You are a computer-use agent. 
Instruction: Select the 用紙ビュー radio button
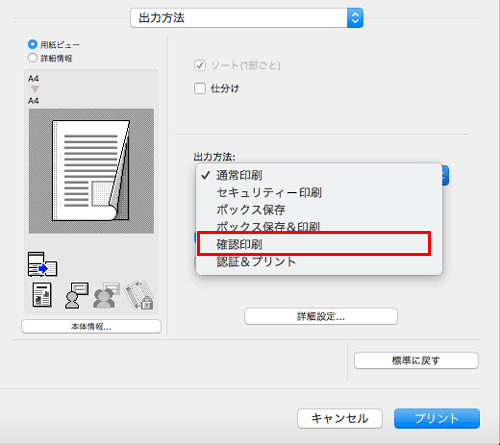[33, 44]
